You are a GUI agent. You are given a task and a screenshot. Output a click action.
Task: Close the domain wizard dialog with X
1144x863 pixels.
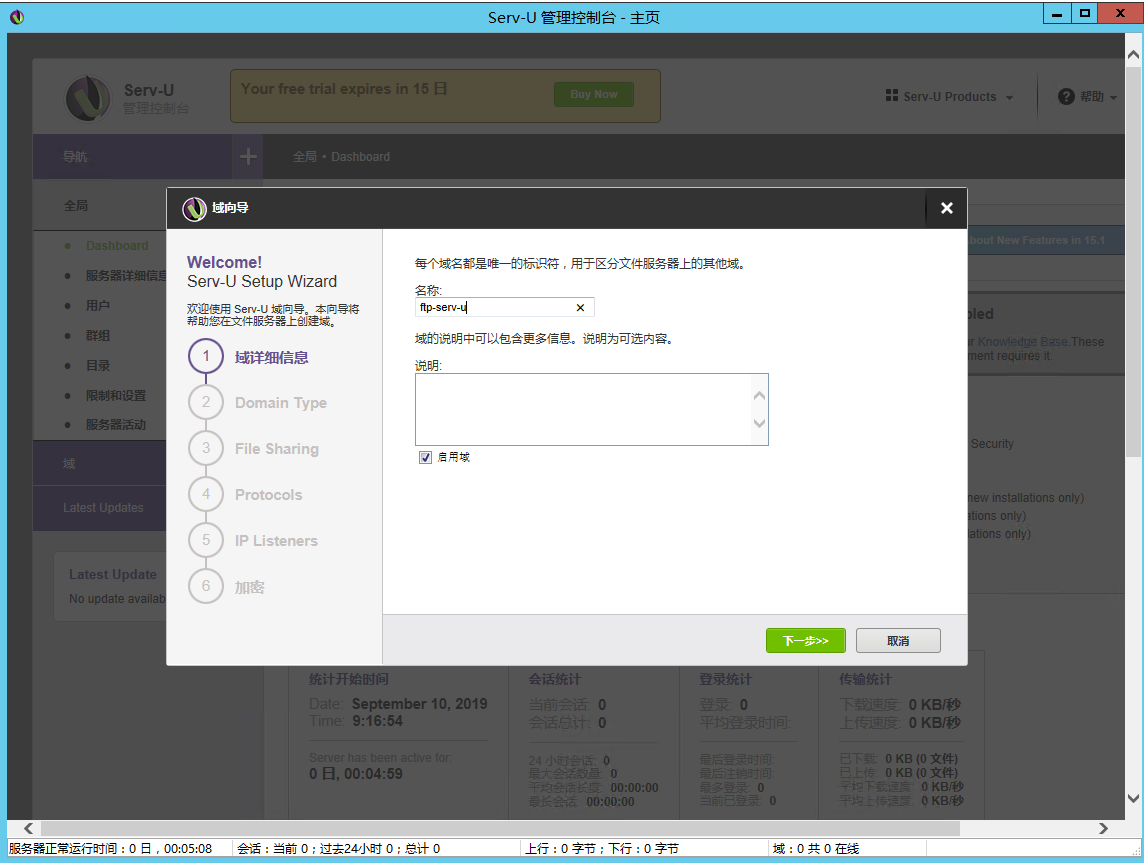point(946,208)
